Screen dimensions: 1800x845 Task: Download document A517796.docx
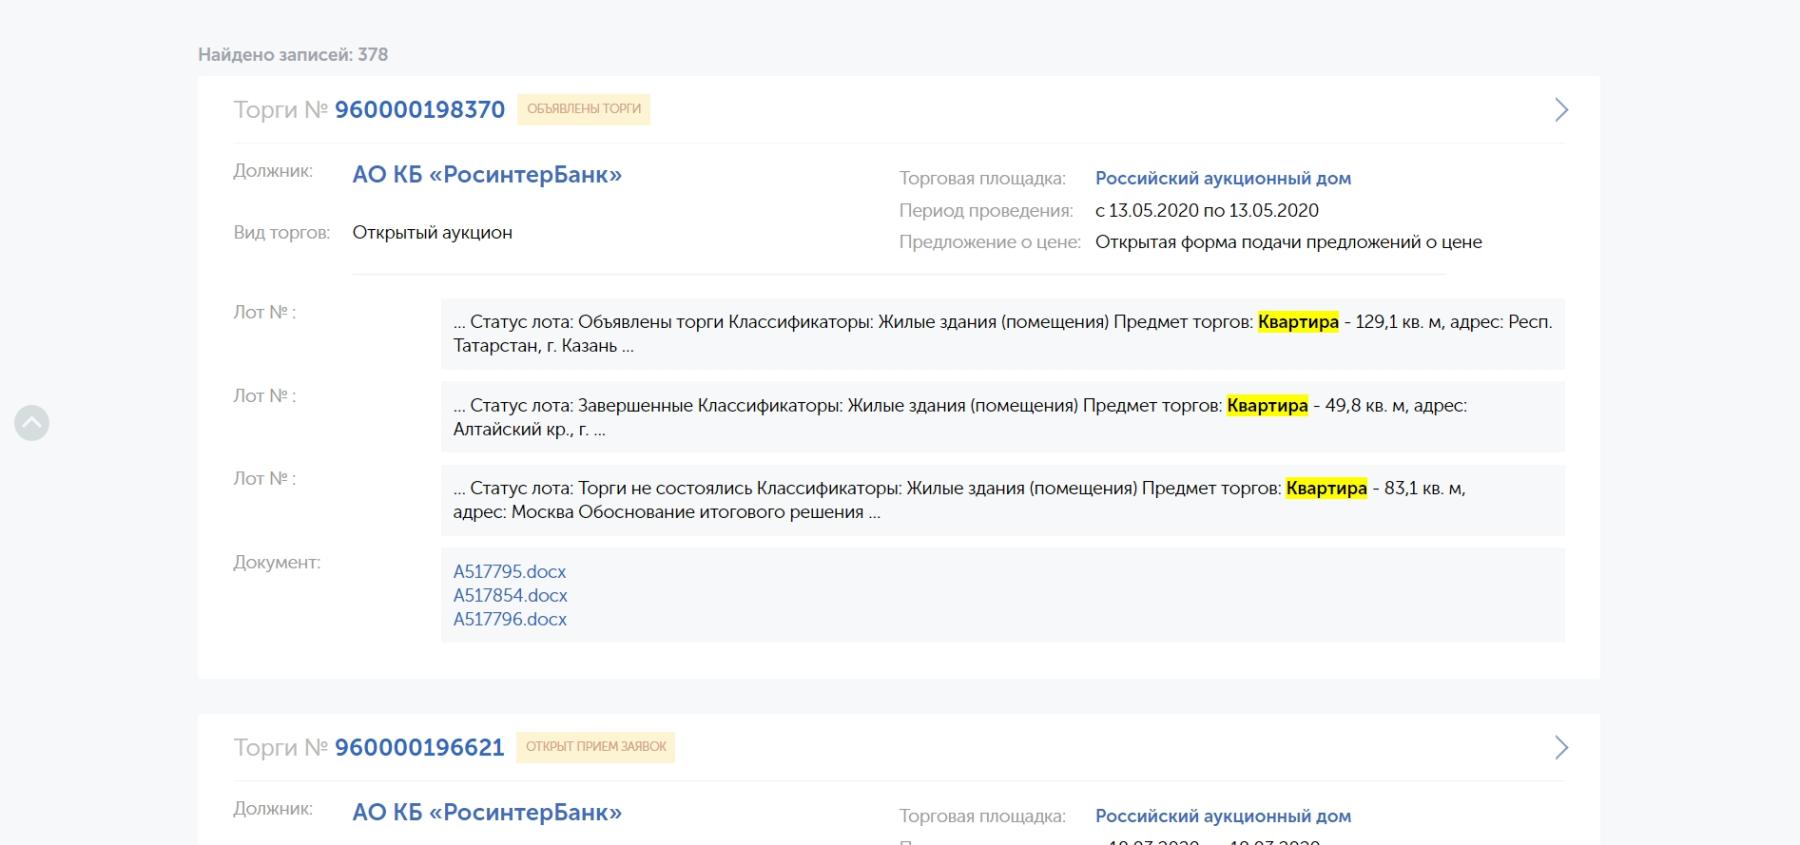(x=510, y=620)
